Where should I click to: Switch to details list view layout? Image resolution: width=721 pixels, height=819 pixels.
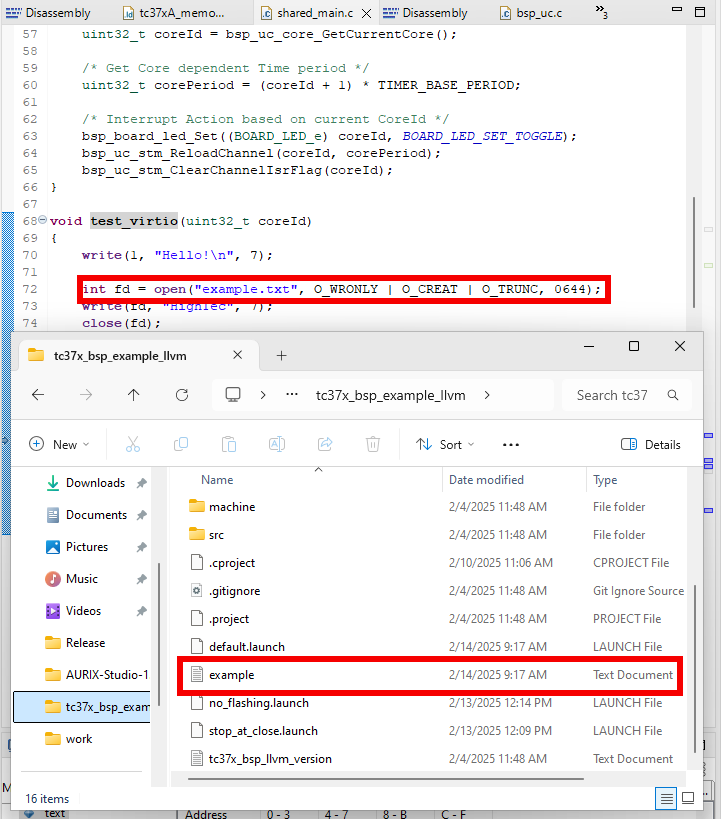[x=666, y=798]
